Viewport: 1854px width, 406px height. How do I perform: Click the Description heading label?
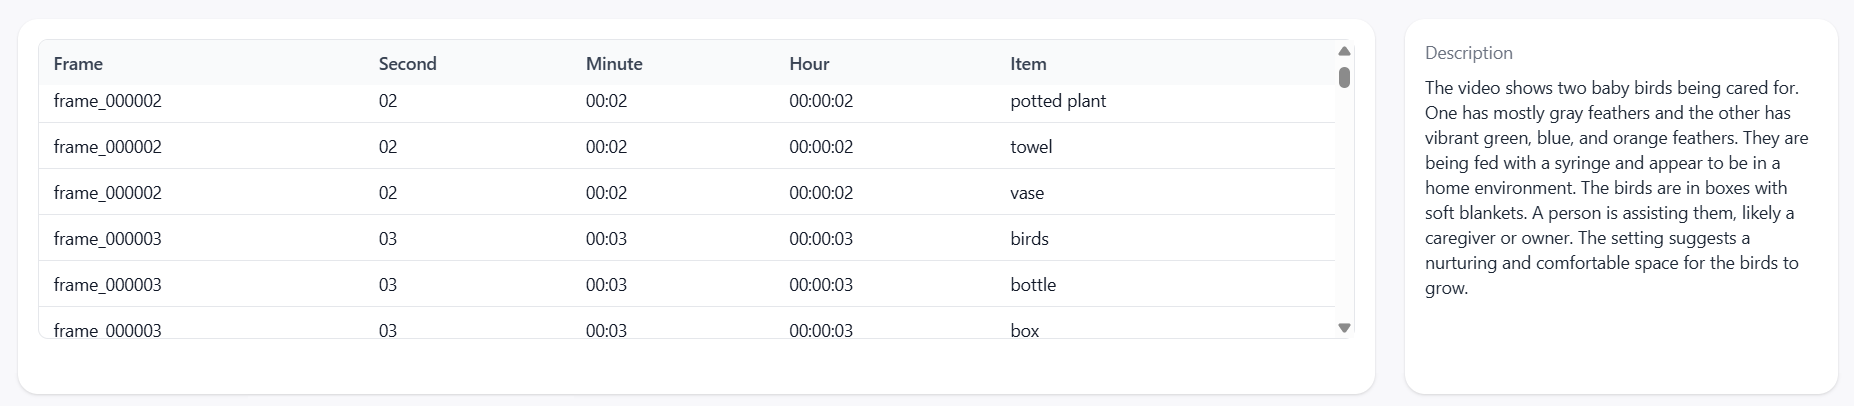(1468, 53)
